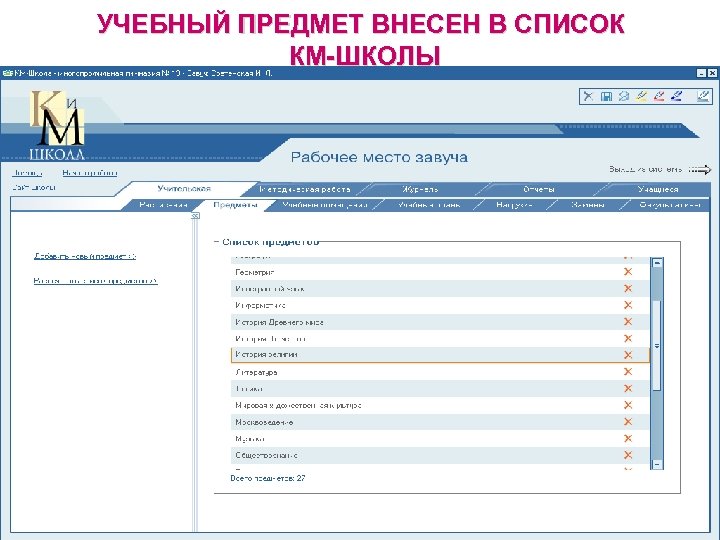The height and width of the screenshot is (540, 720).
Task: Select the Москвоведение row
Action: click(x=440, y=422)
